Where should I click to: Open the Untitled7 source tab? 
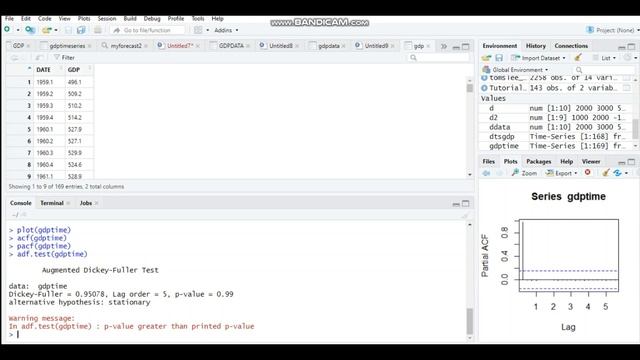[179, 46]
